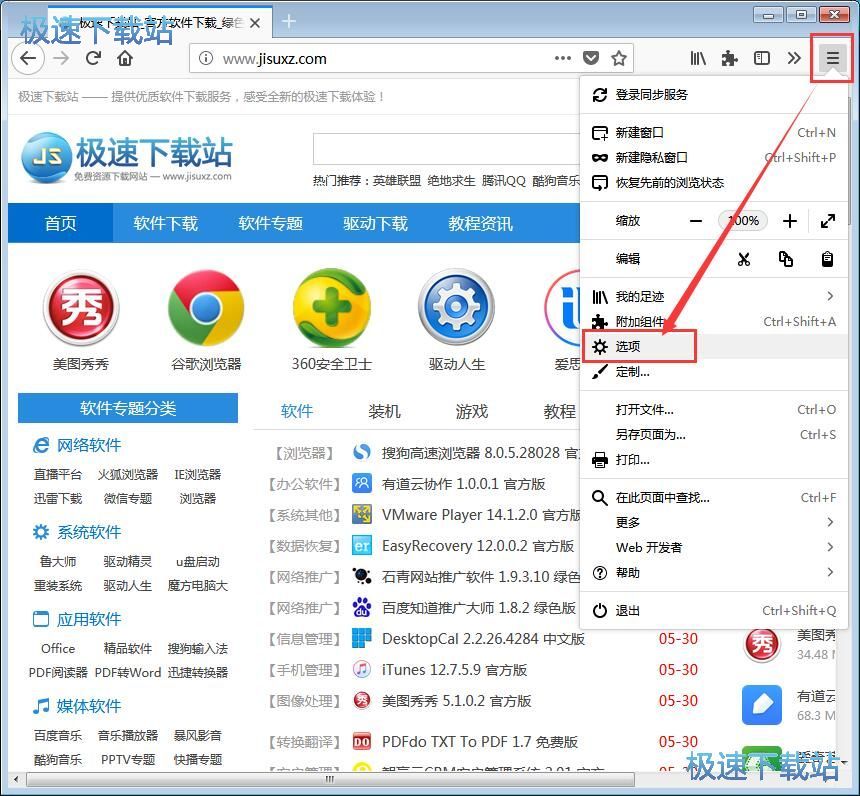This screenshot has width=860, height=796.
Task: Bookmark this page with the star
Action: pos(619,58)
